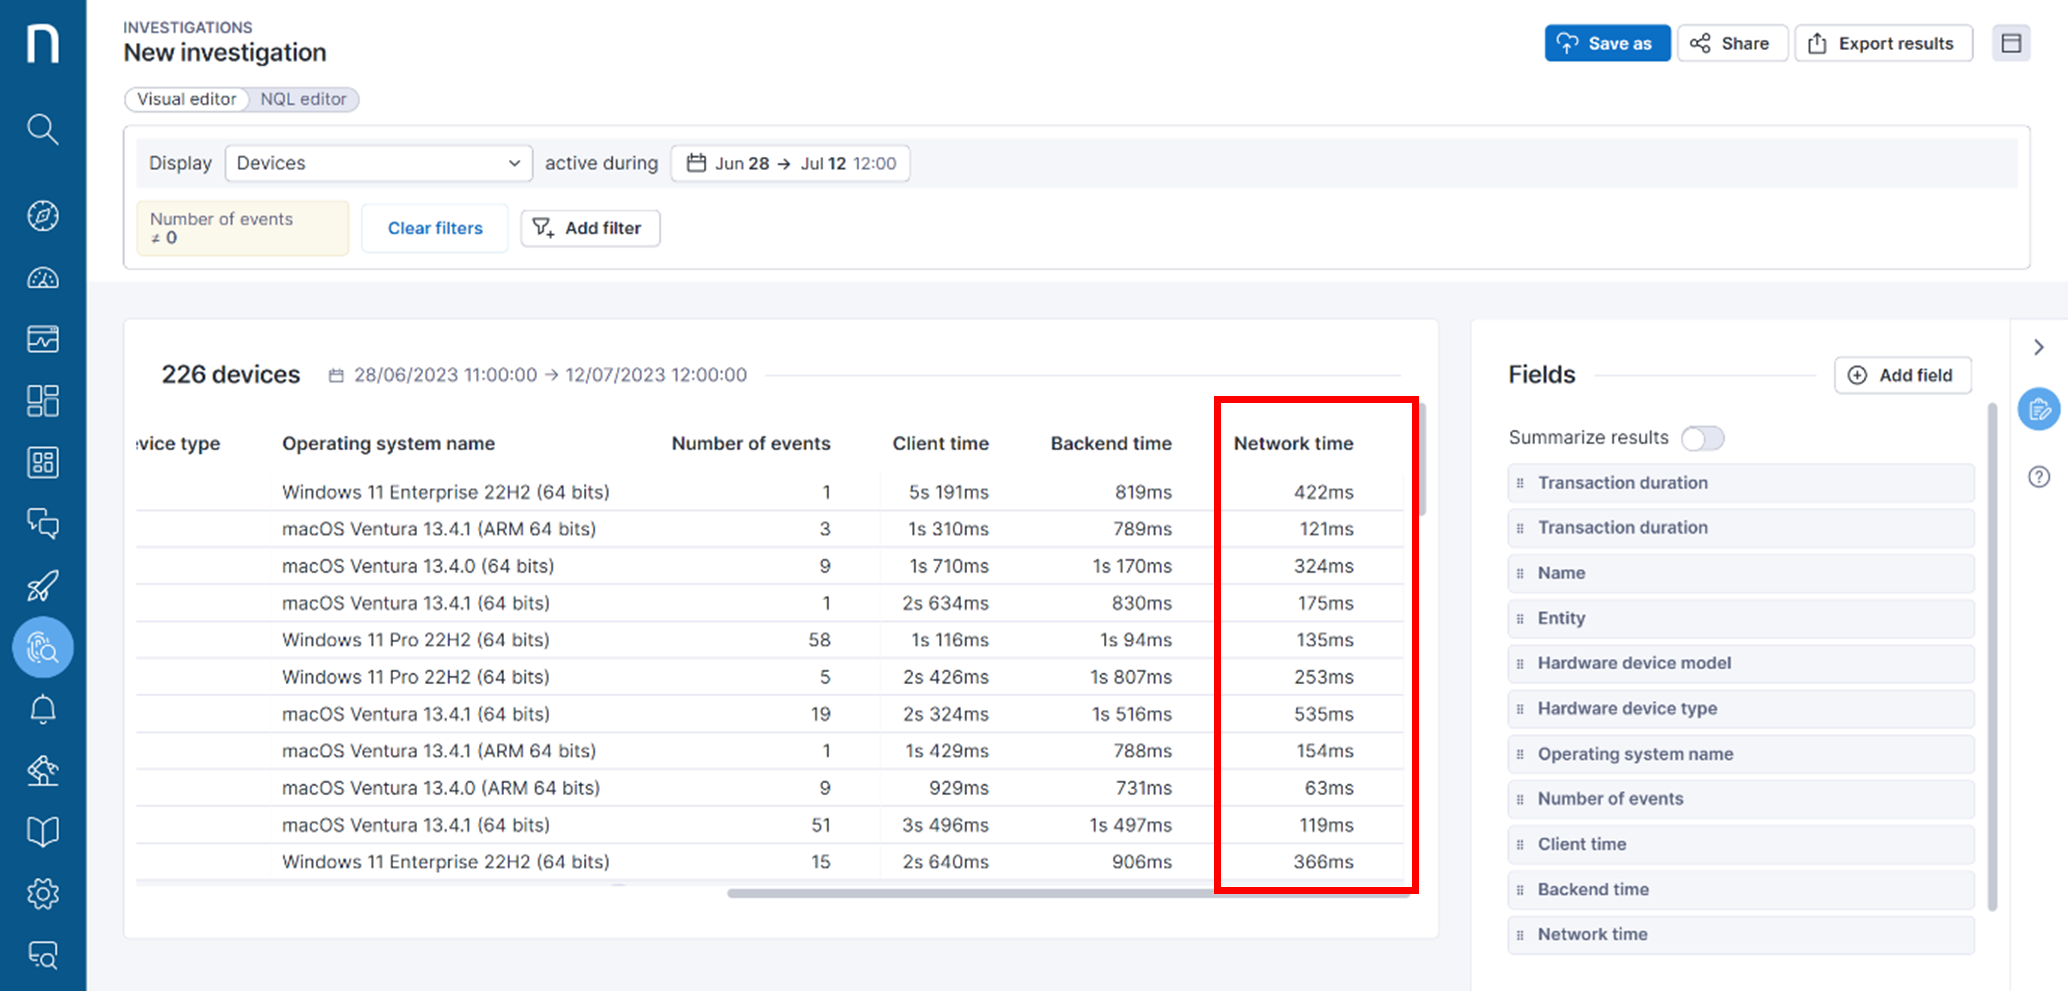Select the Investigations fingerprint icon in sidebar
This screenshot has width=2068, height=991.
[42, 647]
